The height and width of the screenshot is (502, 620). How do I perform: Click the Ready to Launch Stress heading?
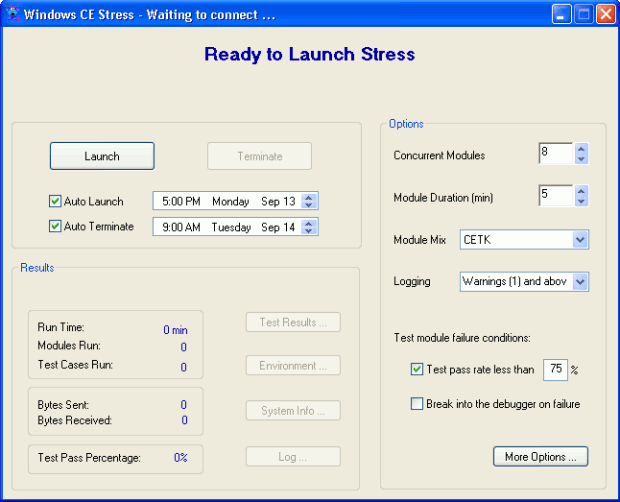click(310, 54)
